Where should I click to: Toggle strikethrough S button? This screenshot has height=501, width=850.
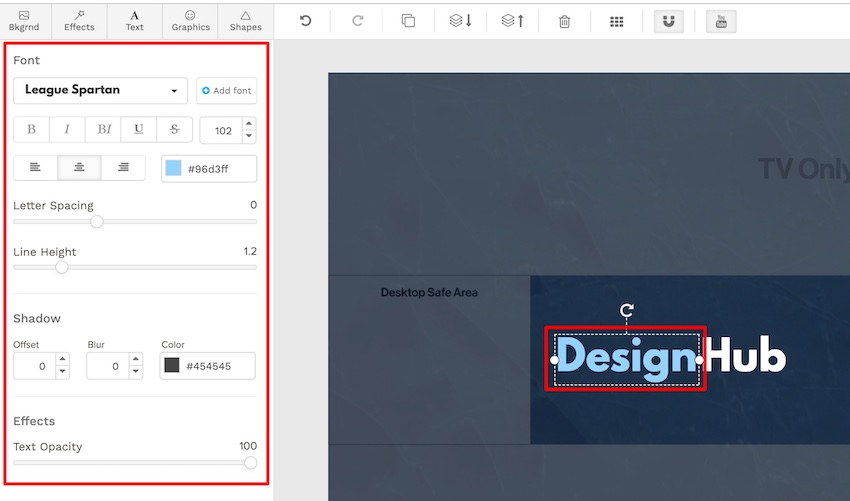point(174,129)
